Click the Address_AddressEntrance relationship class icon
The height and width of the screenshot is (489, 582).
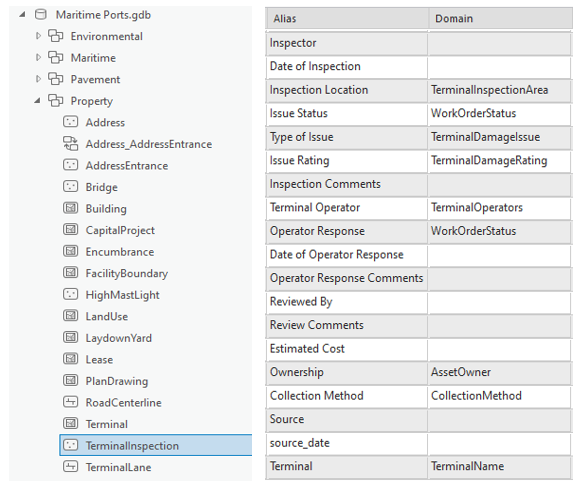(x=71, y=144)
